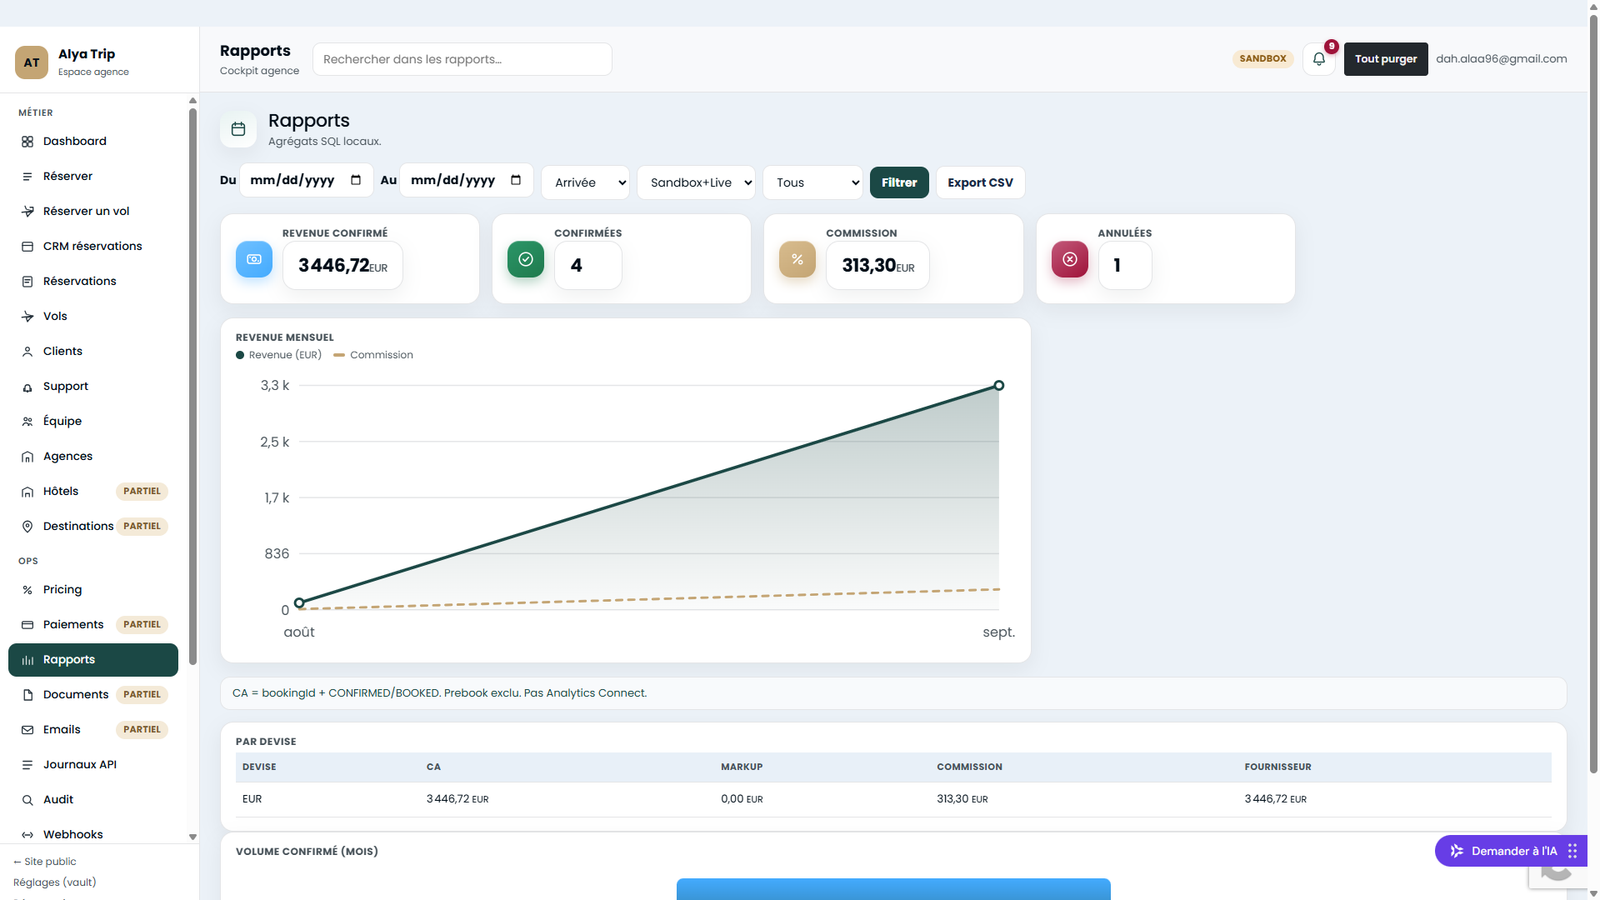This screenshot has width=1600, height=900.
Task: Click the SANDBOX badge in header
Action: pyautogui.click(x=1263, y=59)
